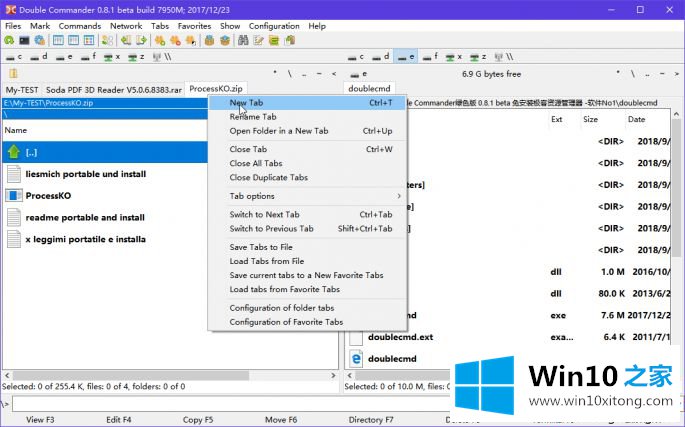Click the orange unselect-group icon with red minus
This screenshot has height=427, width=685.
175,41
